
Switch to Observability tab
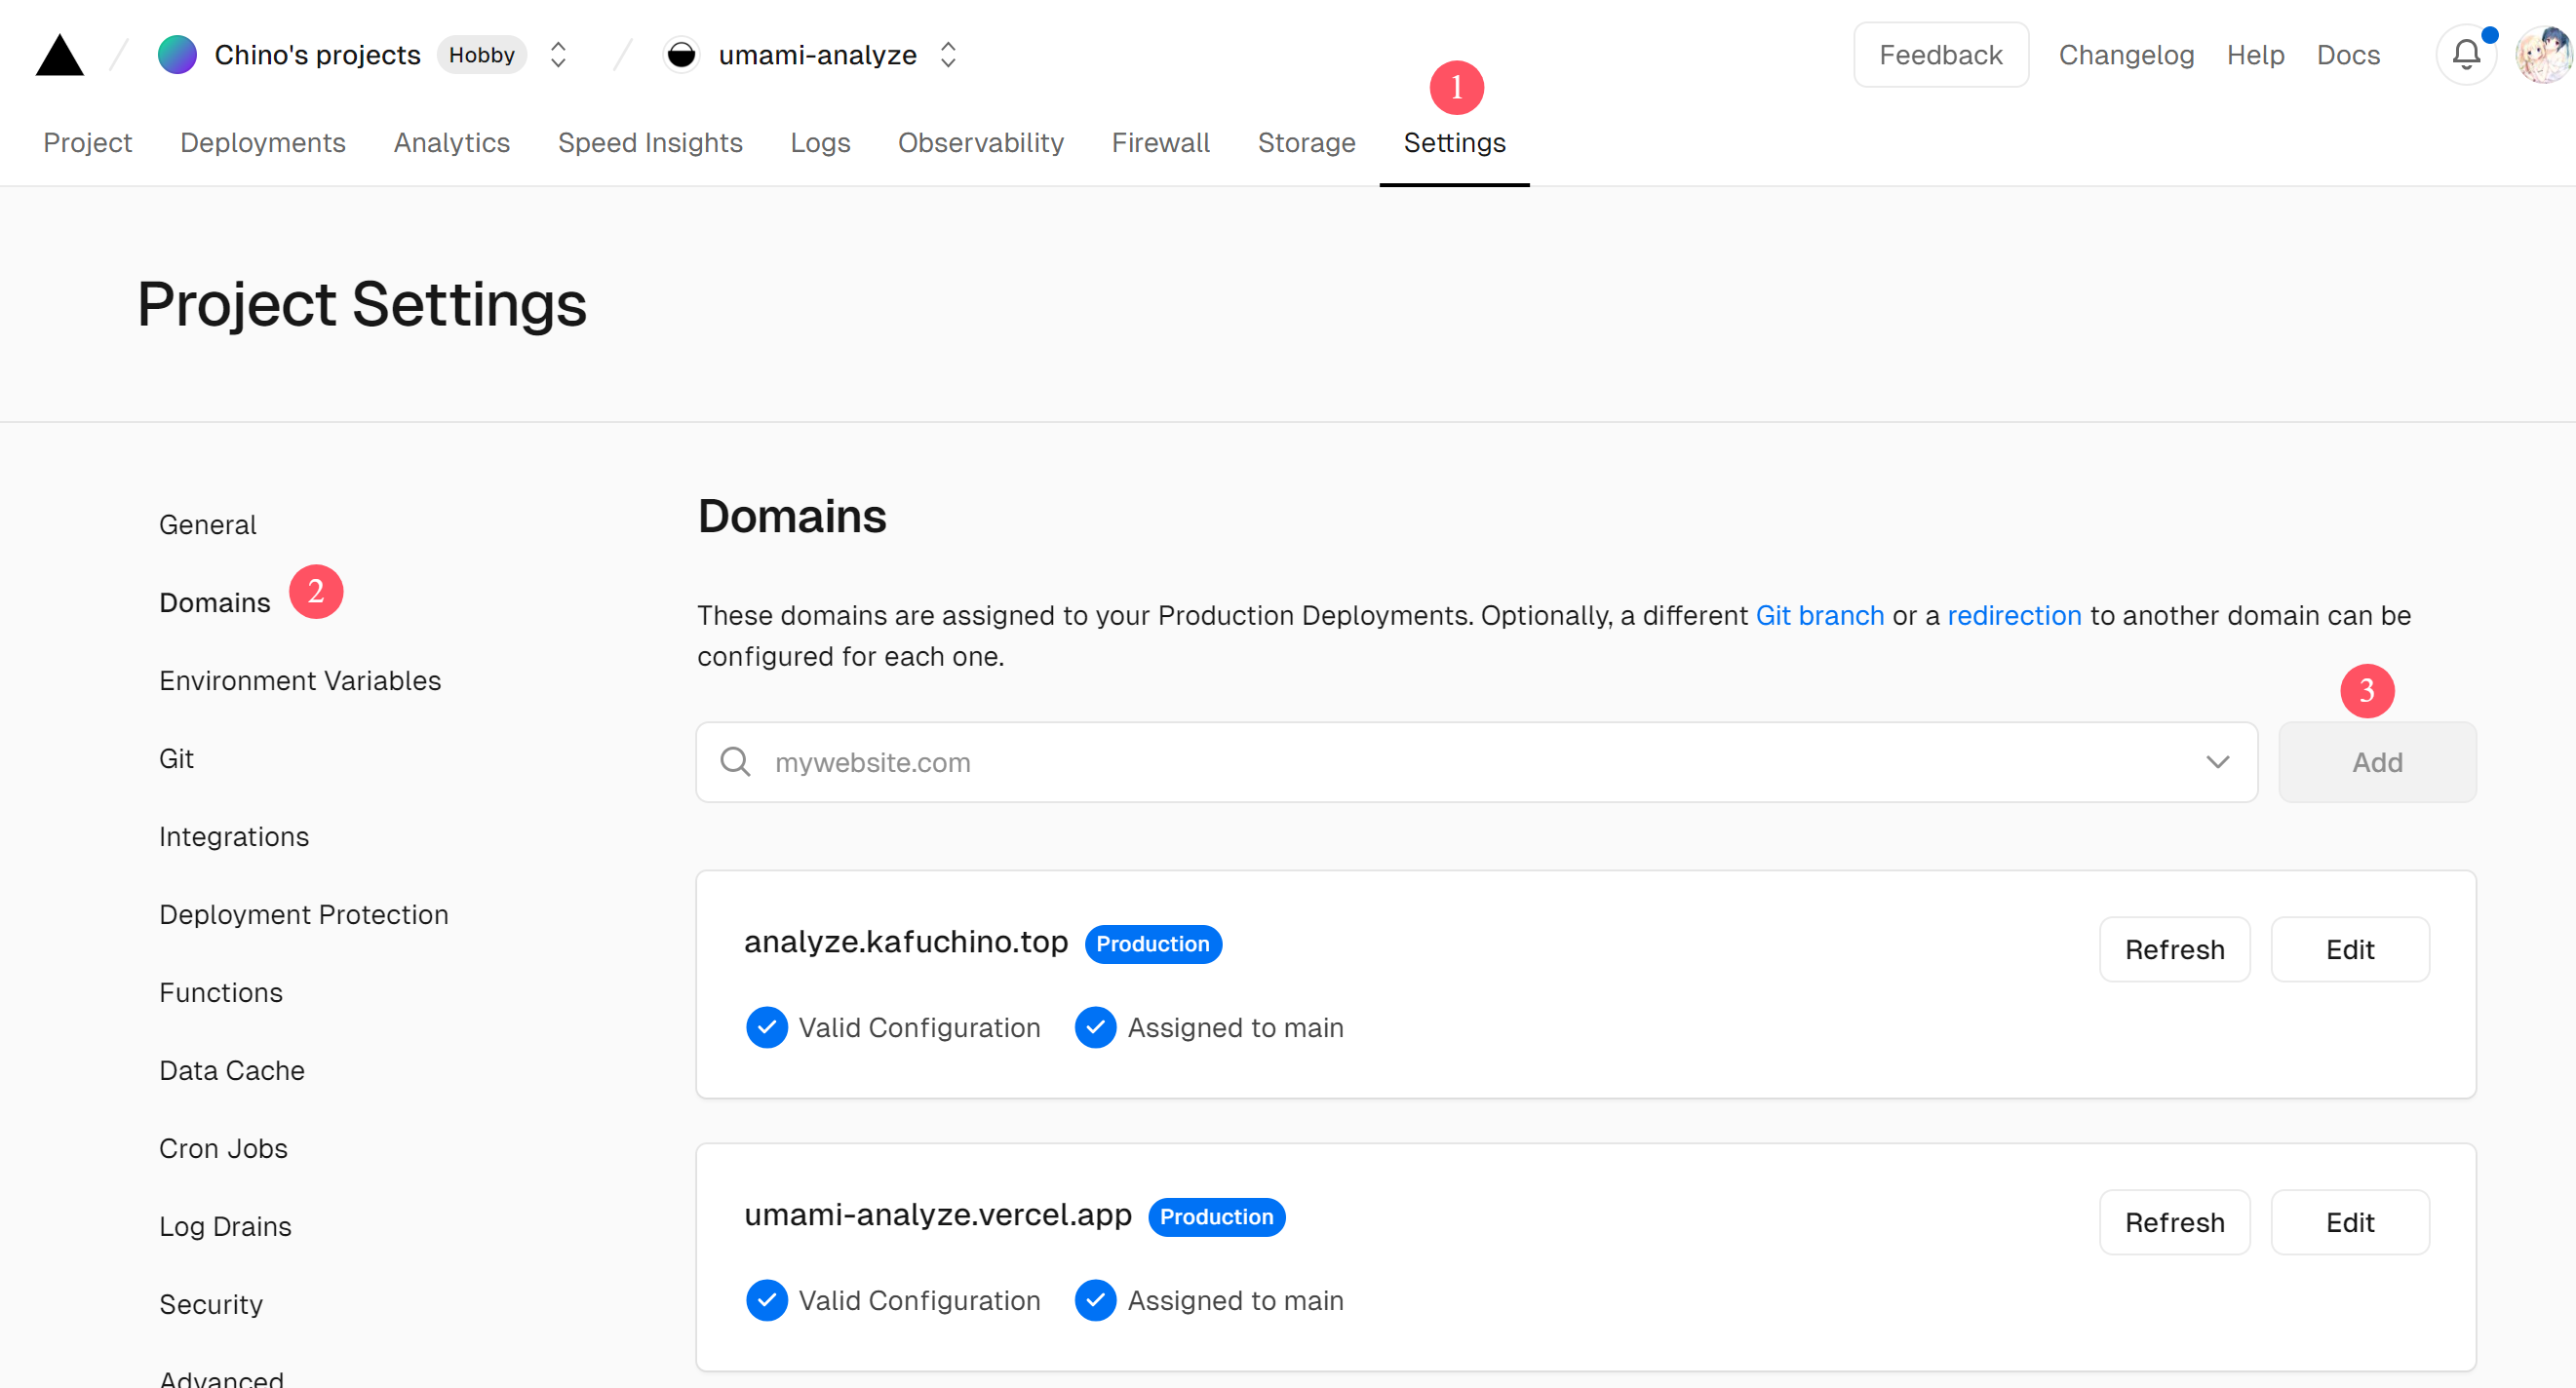click(981, 143)
